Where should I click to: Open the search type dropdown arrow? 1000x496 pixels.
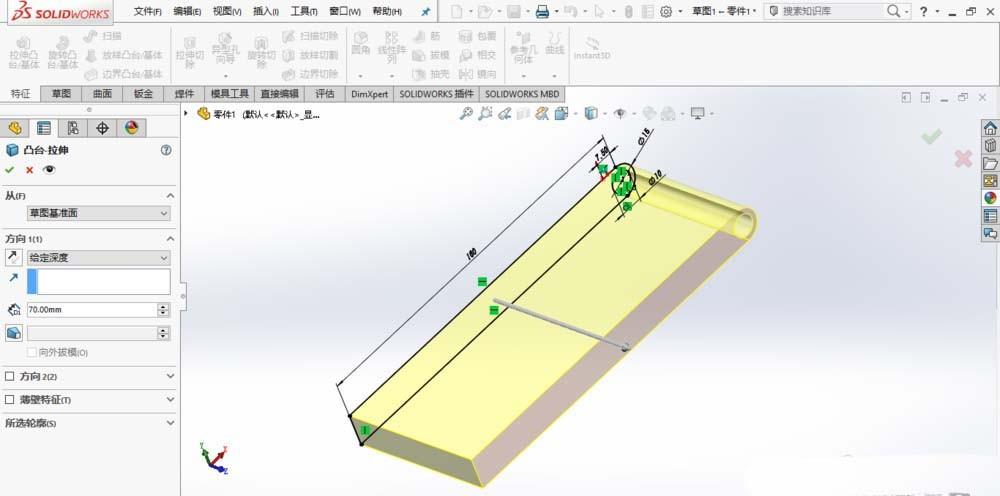(906, 11)
